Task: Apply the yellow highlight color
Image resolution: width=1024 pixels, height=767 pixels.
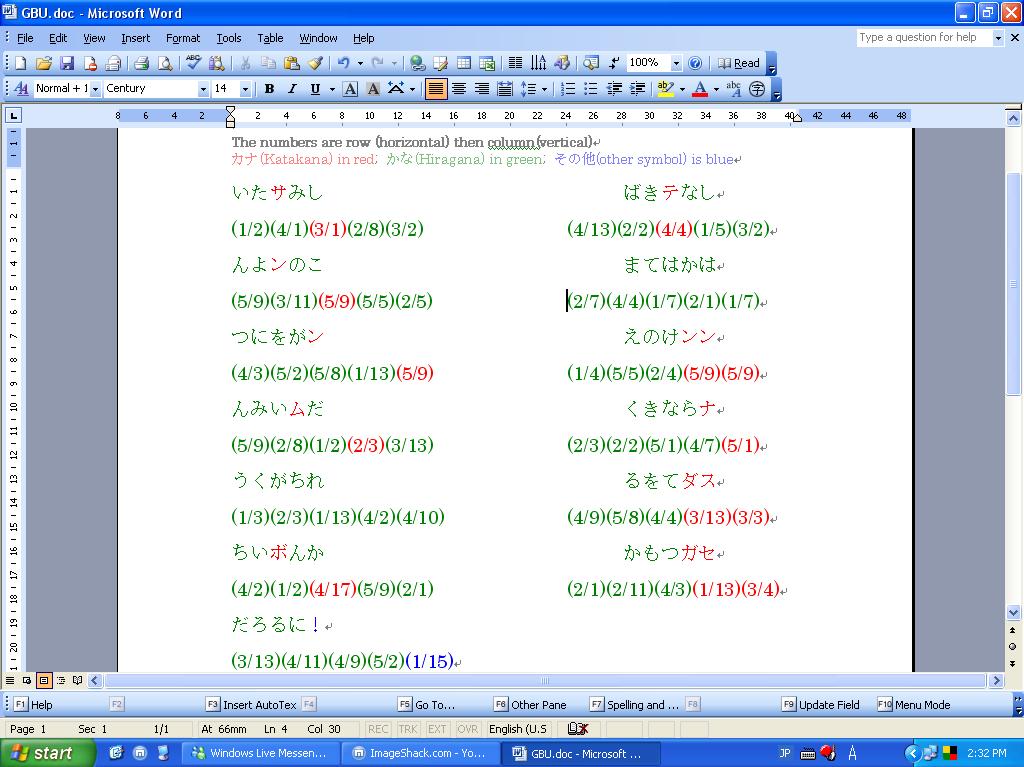Action: [x=665, y=89]
